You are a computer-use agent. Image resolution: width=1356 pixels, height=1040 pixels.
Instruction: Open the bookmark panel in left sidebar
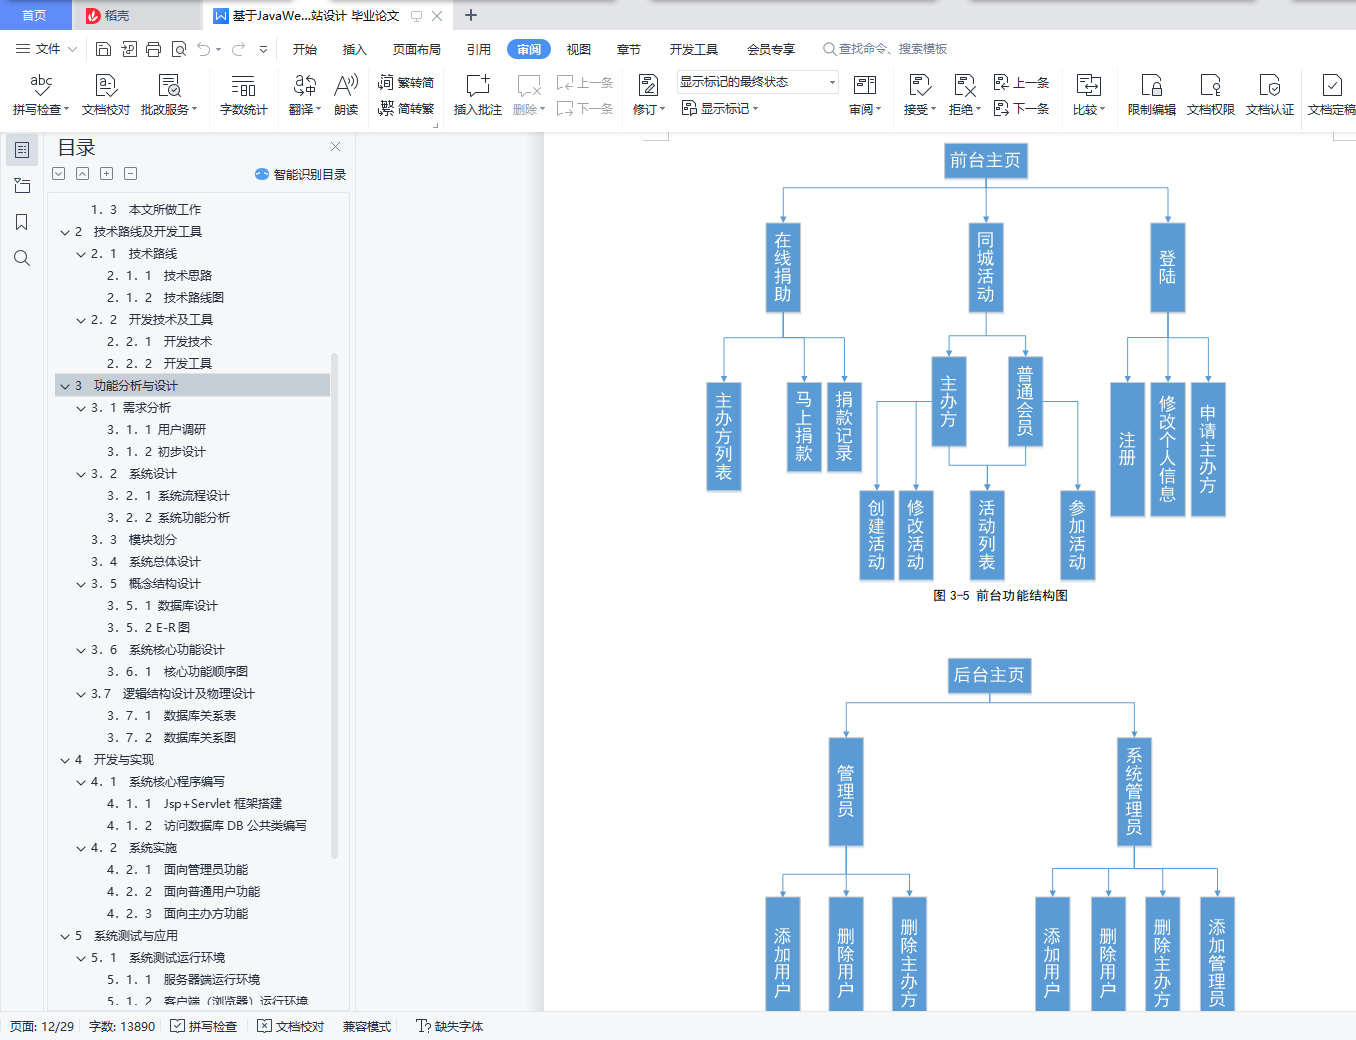(22, 222)
